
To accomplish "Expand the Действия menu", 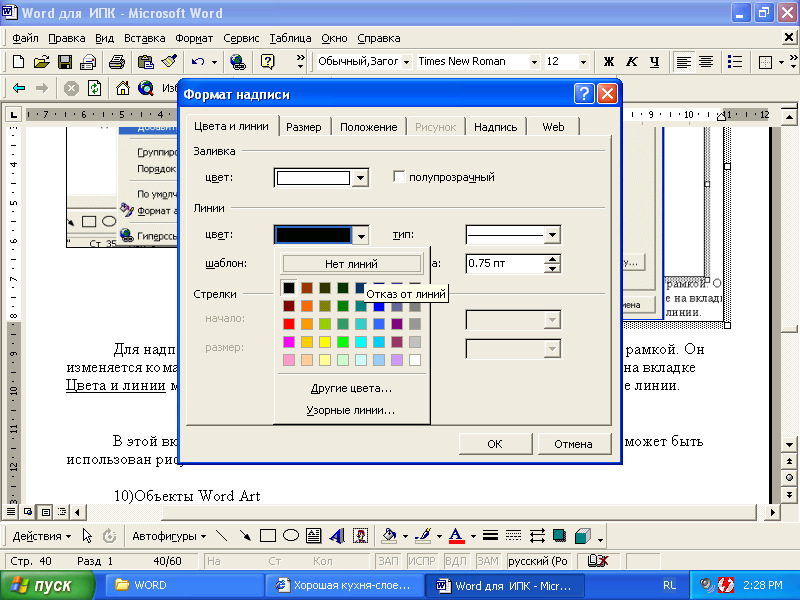I will tap(41, 536).
